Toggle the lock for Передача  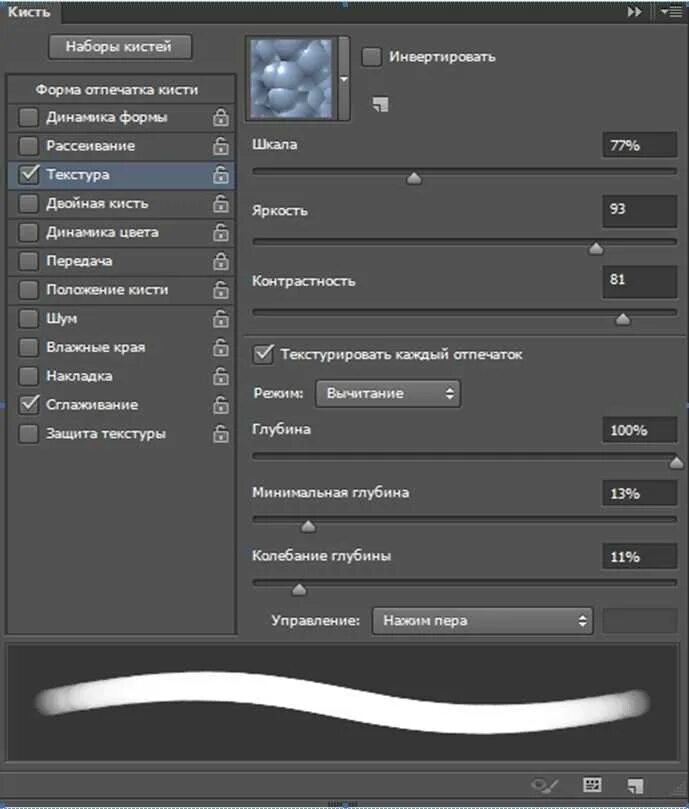click(221, 261)
